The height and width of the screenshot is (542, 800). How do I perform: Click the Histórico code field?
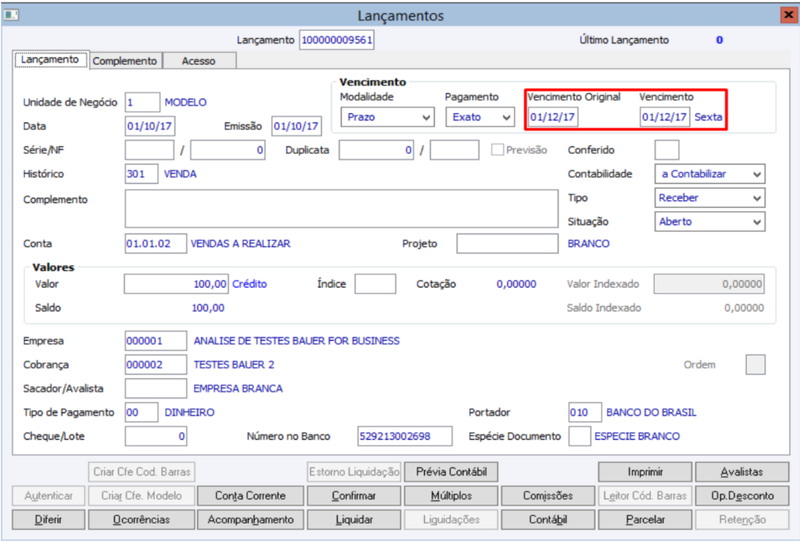tap(141, 174)
